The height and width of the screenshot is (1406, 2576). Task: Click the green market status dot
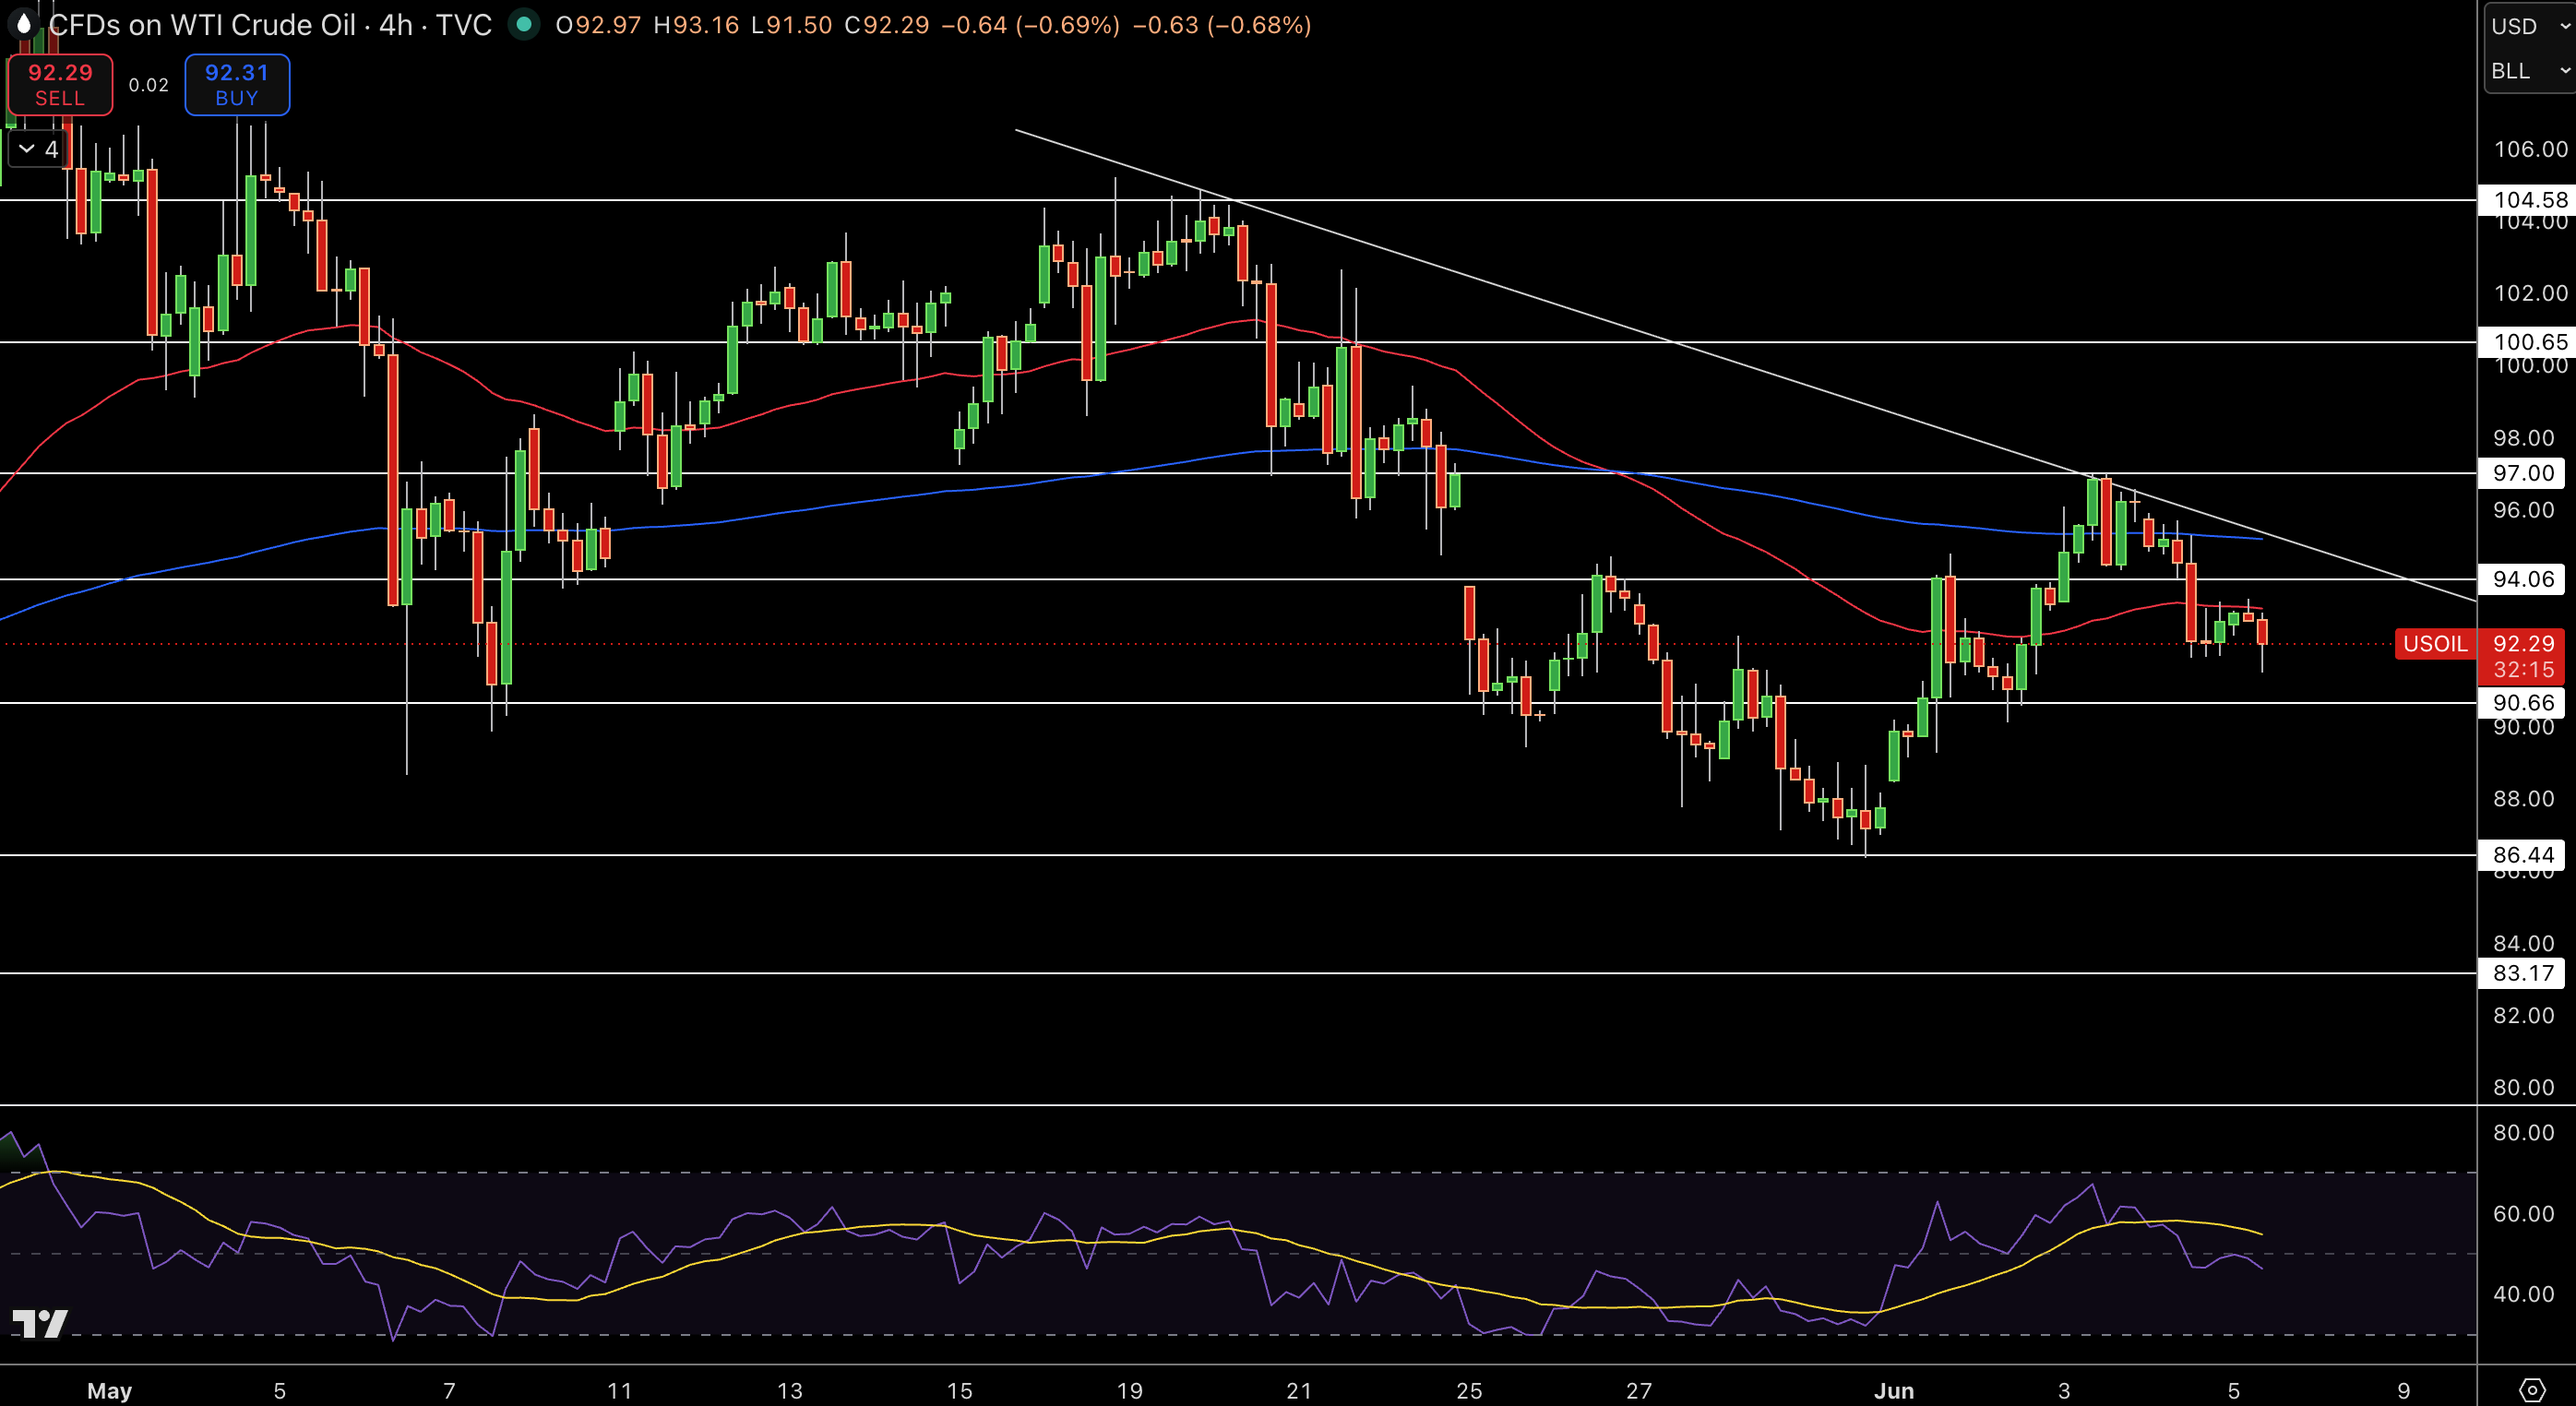point(523,24)
